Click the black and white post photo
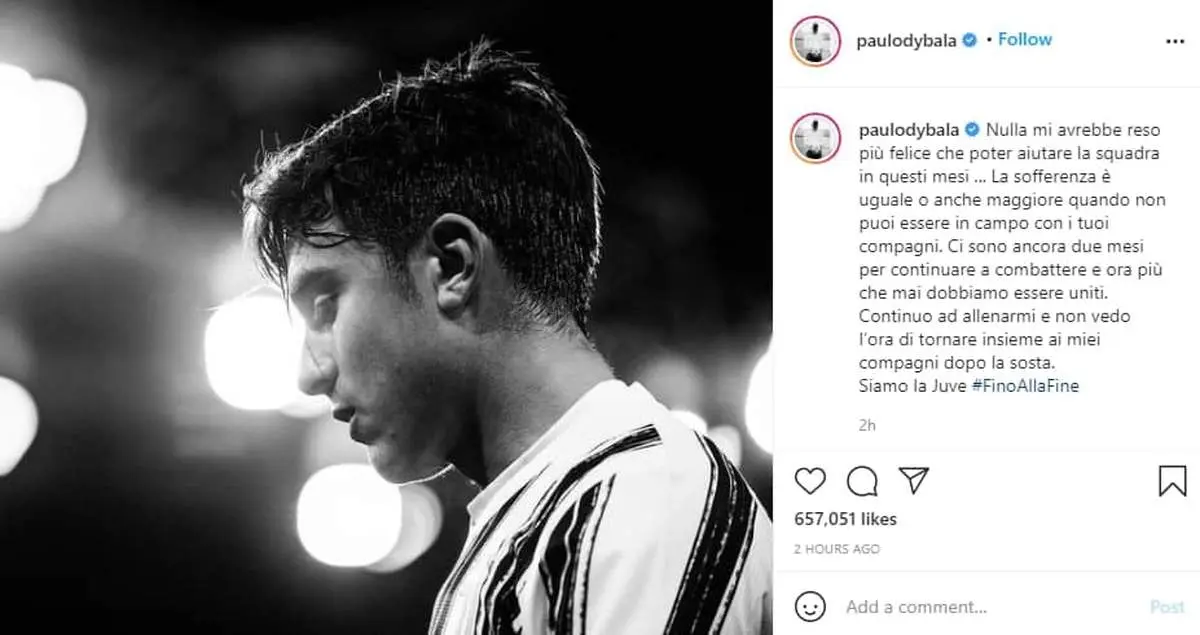The width and height of the screenshot is (1200, 635). (x=386, y=317)
